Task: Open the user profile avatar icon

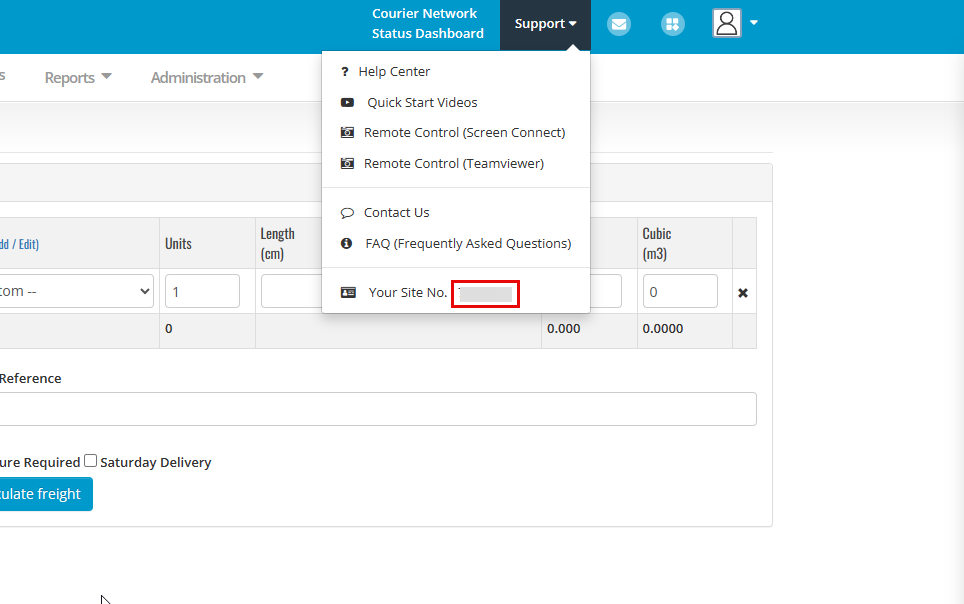Action: 726,23
